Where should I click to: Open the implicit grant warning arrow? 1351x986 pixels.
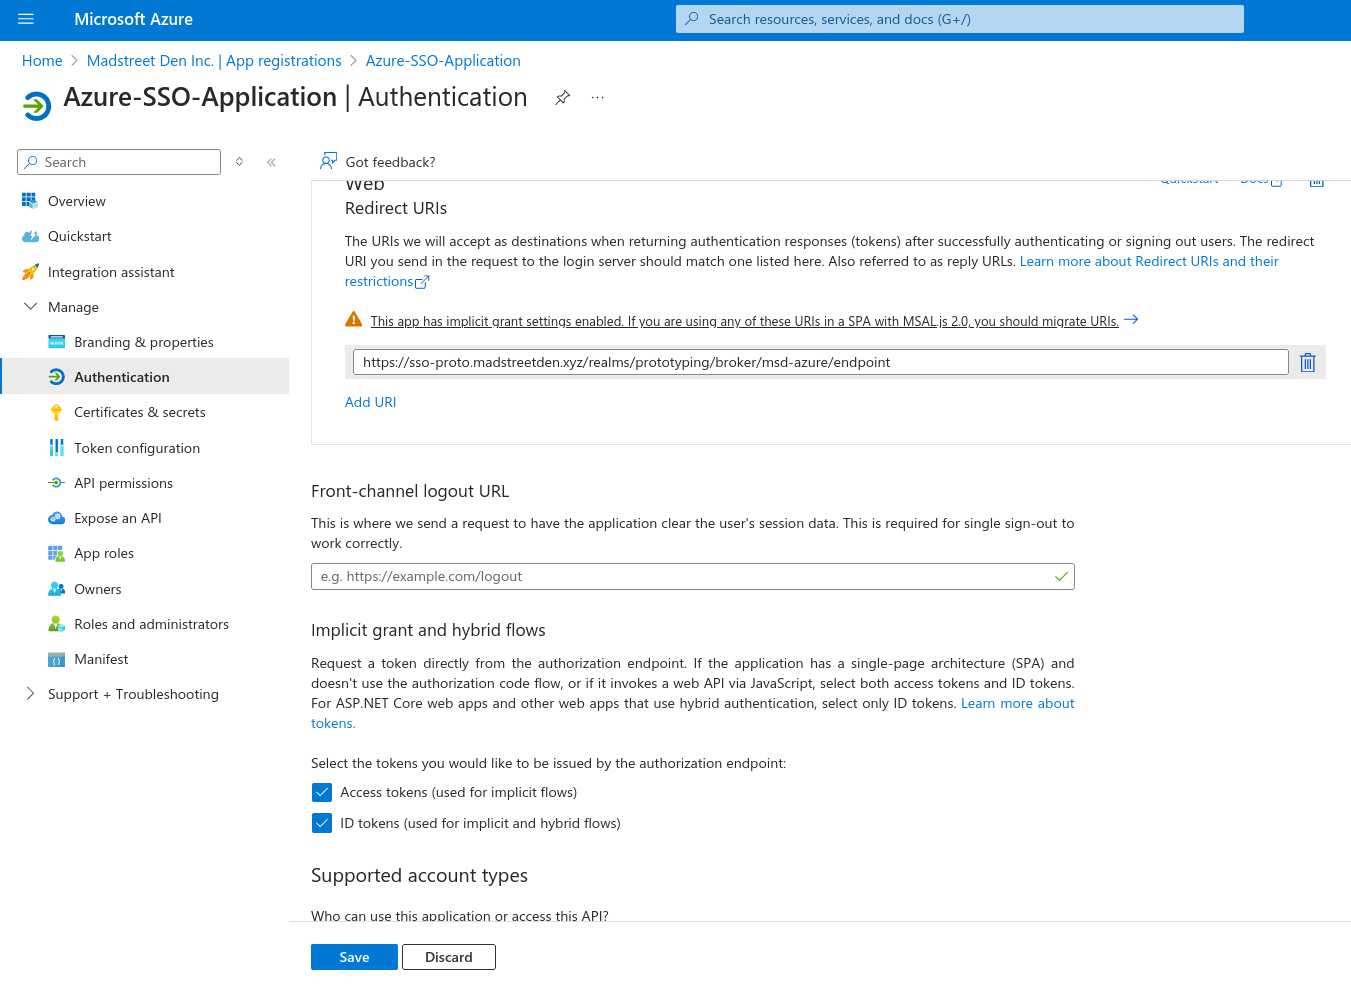click(x=1131, y=320)
